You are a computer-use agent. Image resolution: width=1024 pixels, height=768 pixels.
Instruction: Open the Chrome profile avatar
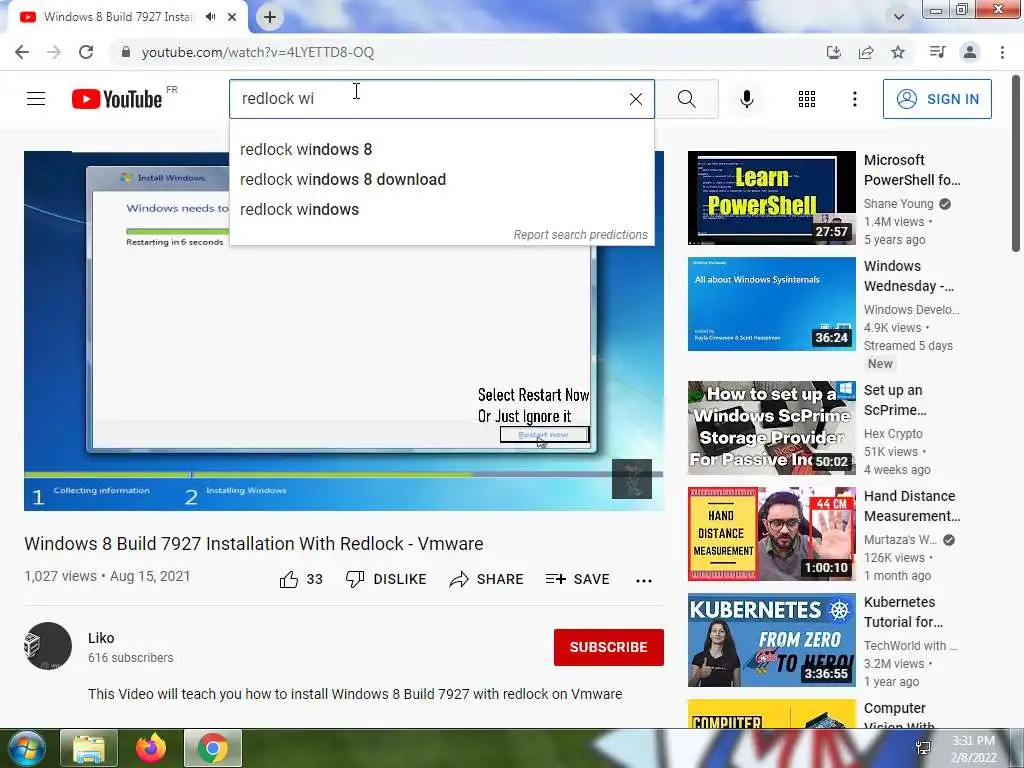(x=970, y=52)
